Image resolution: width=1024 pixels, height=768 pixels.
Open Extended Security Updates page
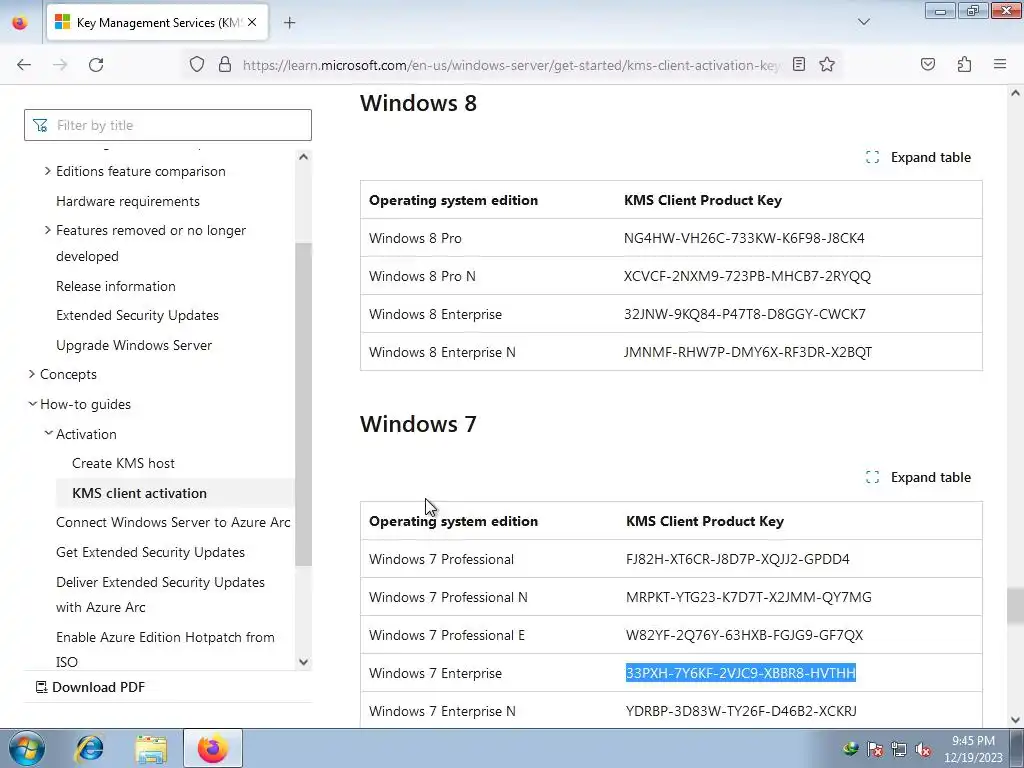pyautogui.click(x=137, y=315)
